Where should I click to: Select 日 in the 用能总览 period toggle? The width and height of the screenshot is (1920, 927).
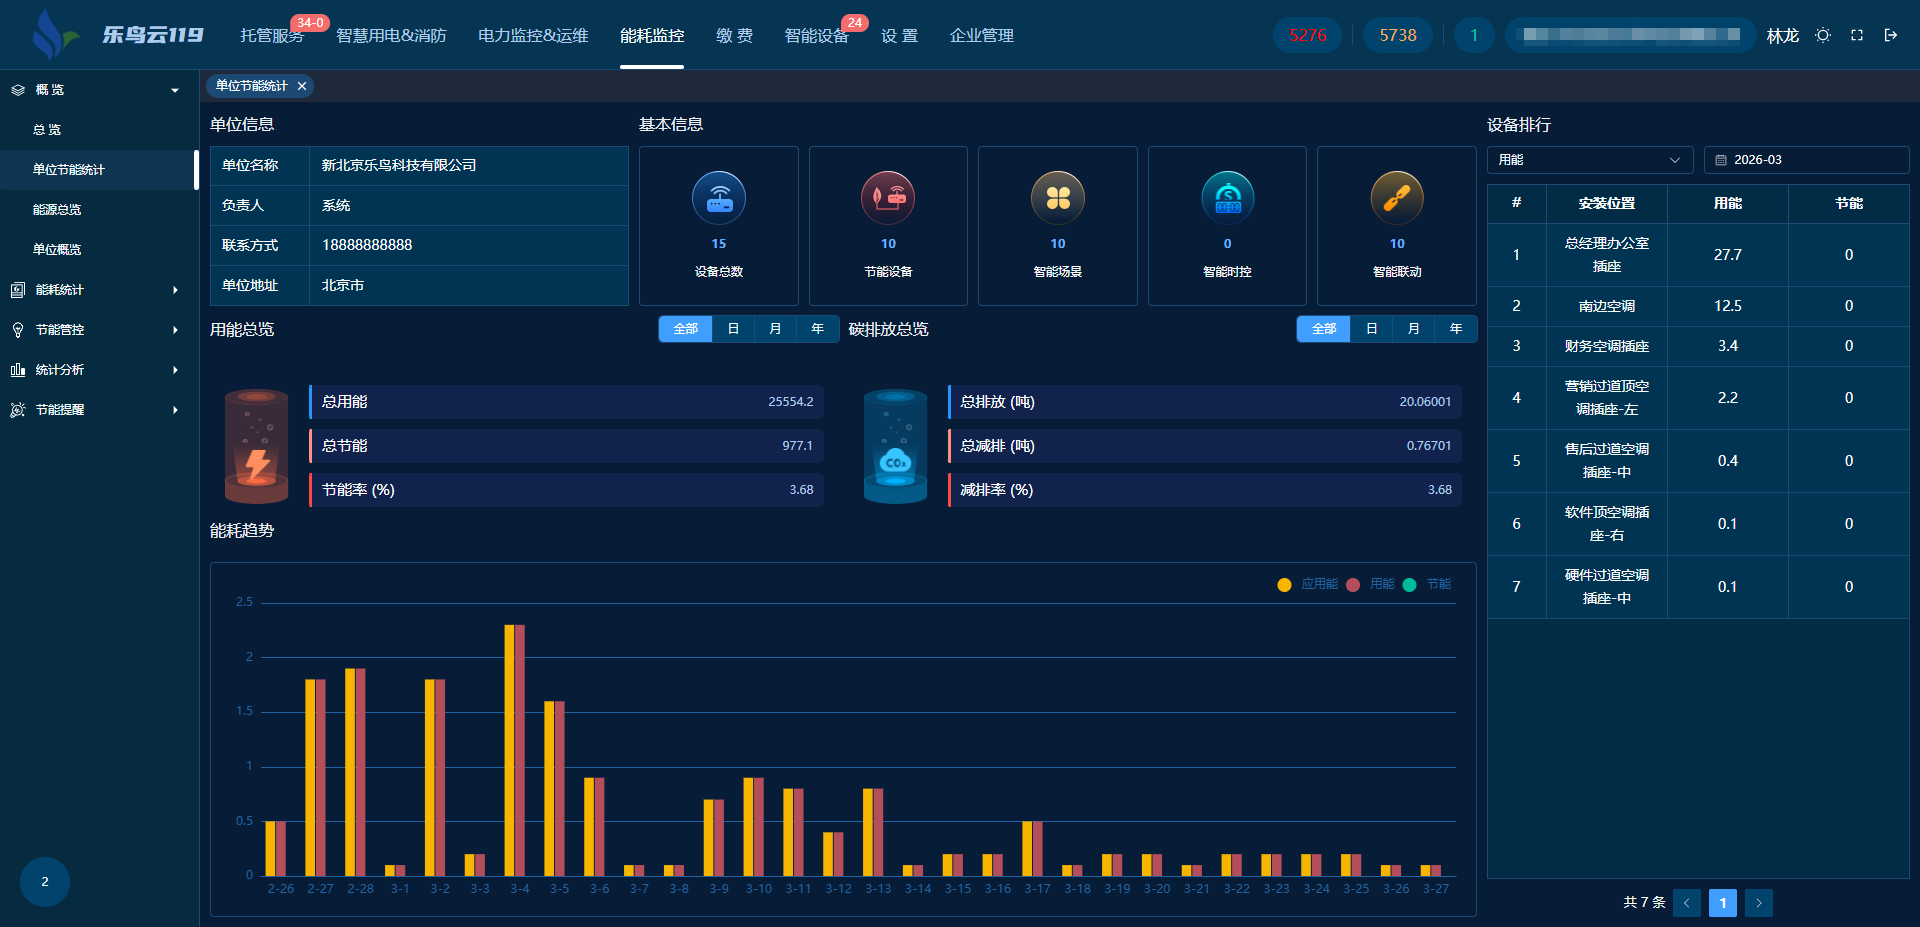coord(733,329)
